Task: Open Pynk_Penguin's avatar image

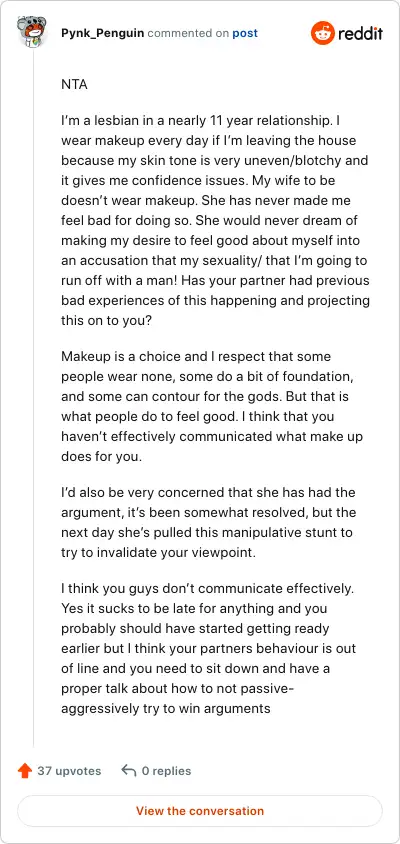Action: click(x=32, y=32)
